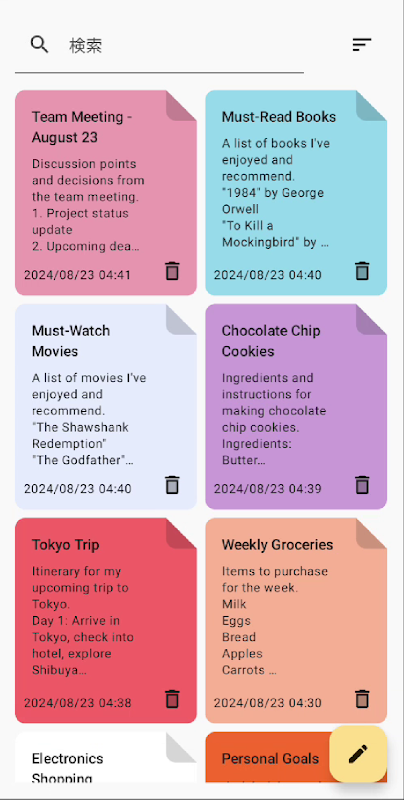Open the sort options icon
The image size is (404, 800).
(362, 45)
